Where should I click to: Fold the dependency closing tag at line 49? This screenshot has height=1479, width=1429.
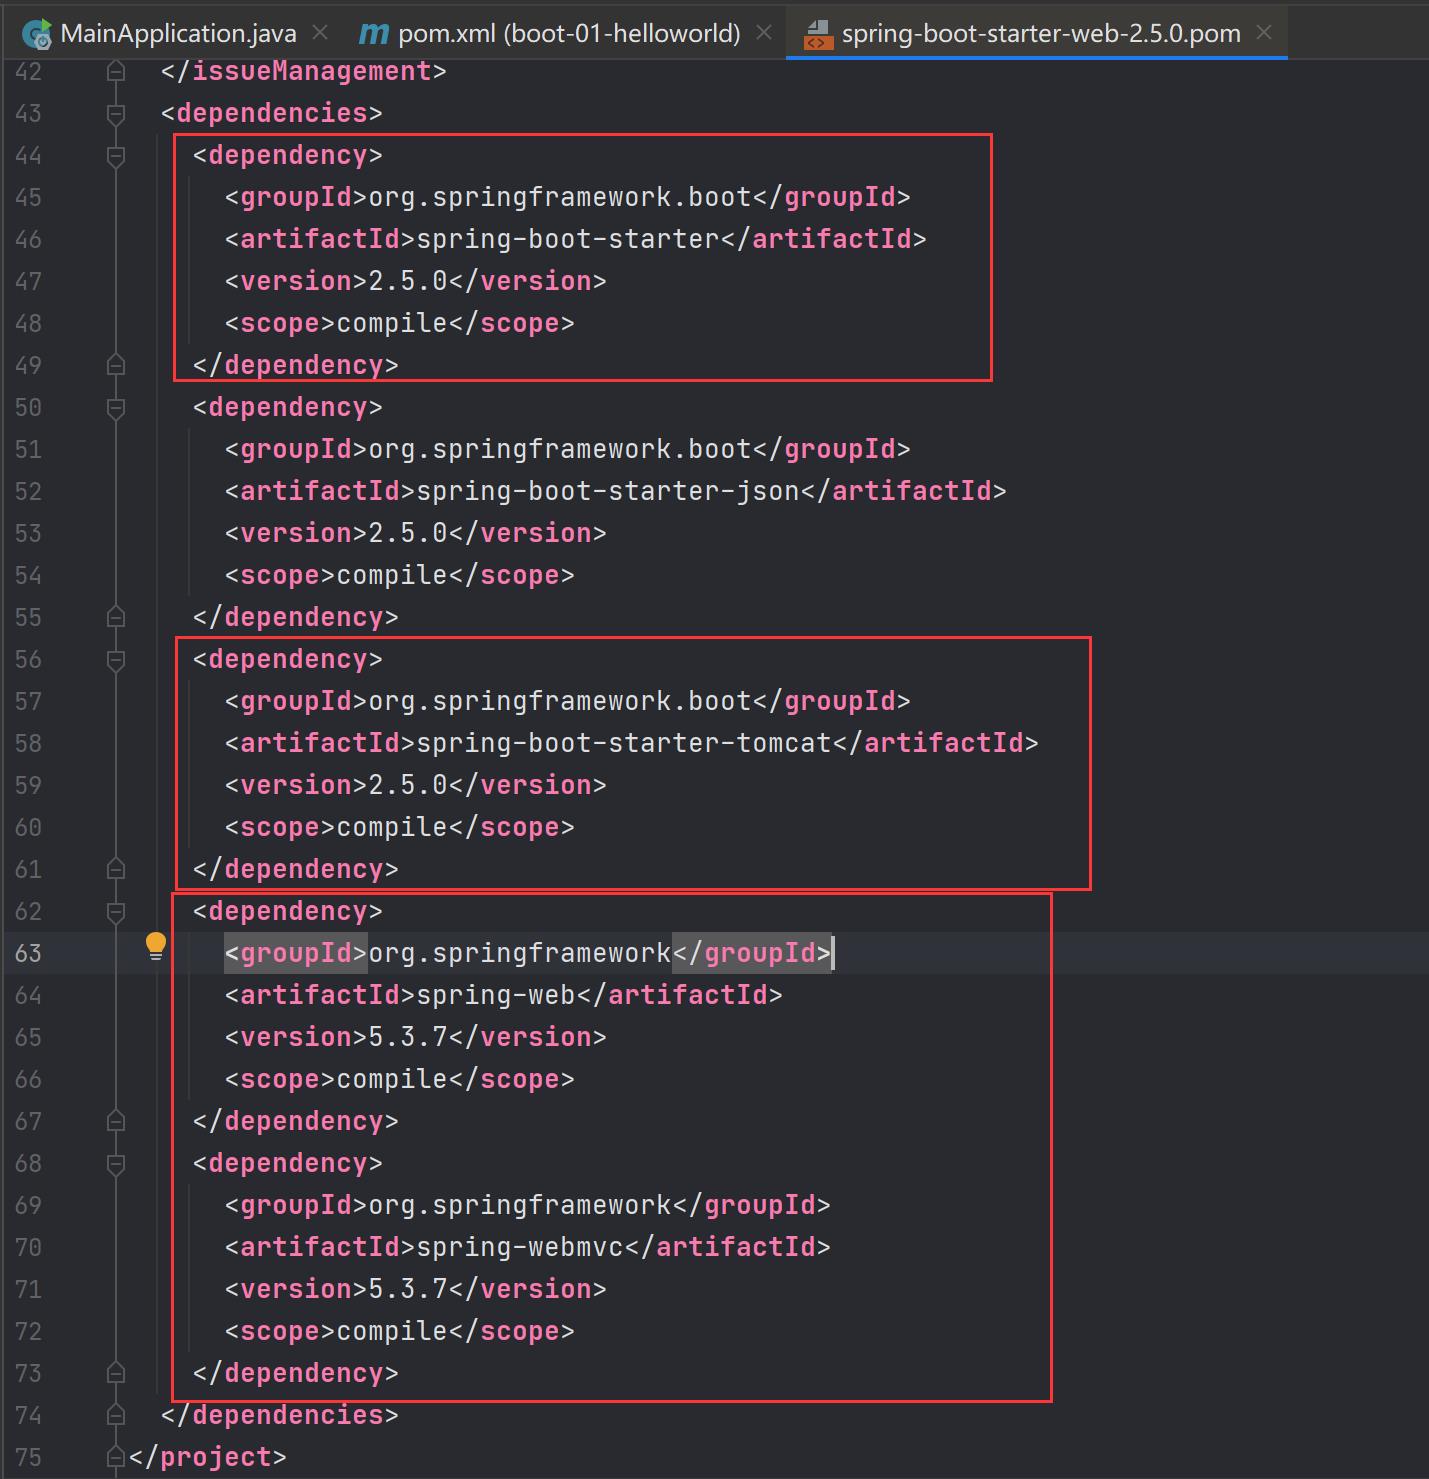tap(116, 365)
